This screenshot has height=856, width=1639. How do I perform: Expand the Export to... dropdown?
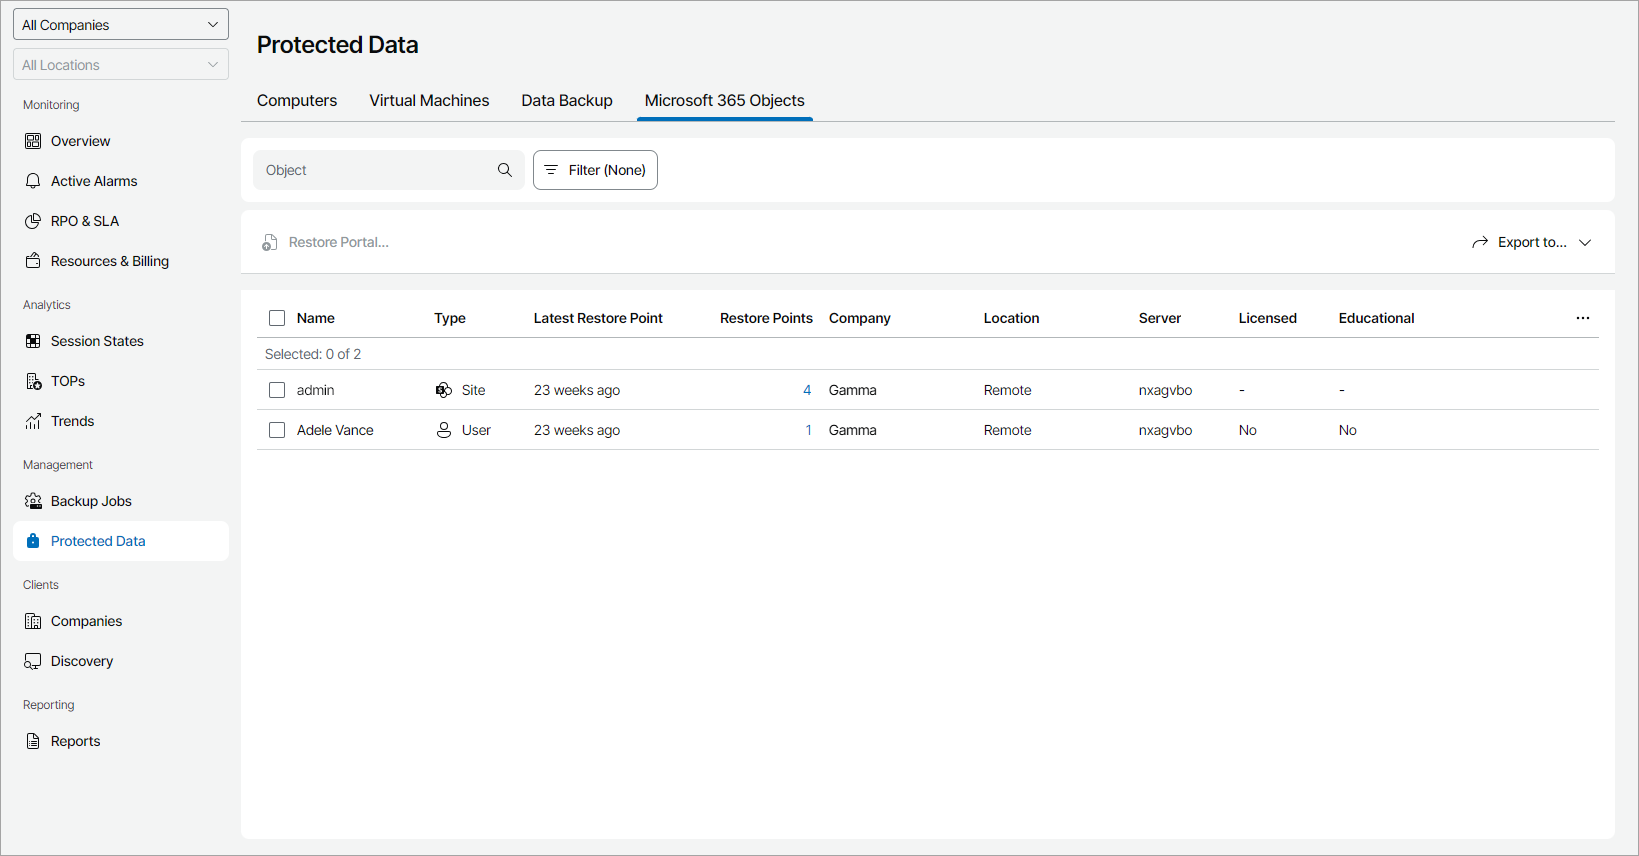click(x=1532, y=242)
